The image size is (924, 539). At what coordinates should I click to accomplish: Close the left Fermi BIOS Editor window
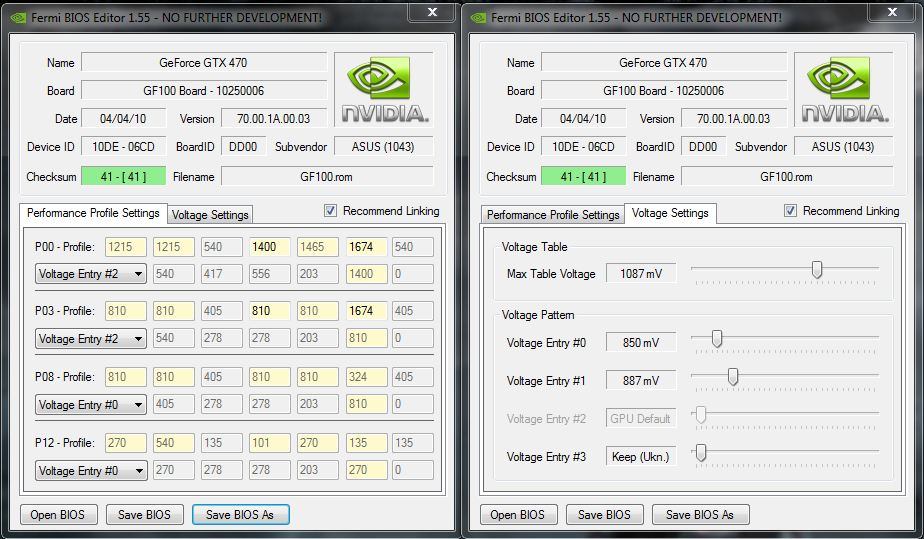[x=432, y=12]
